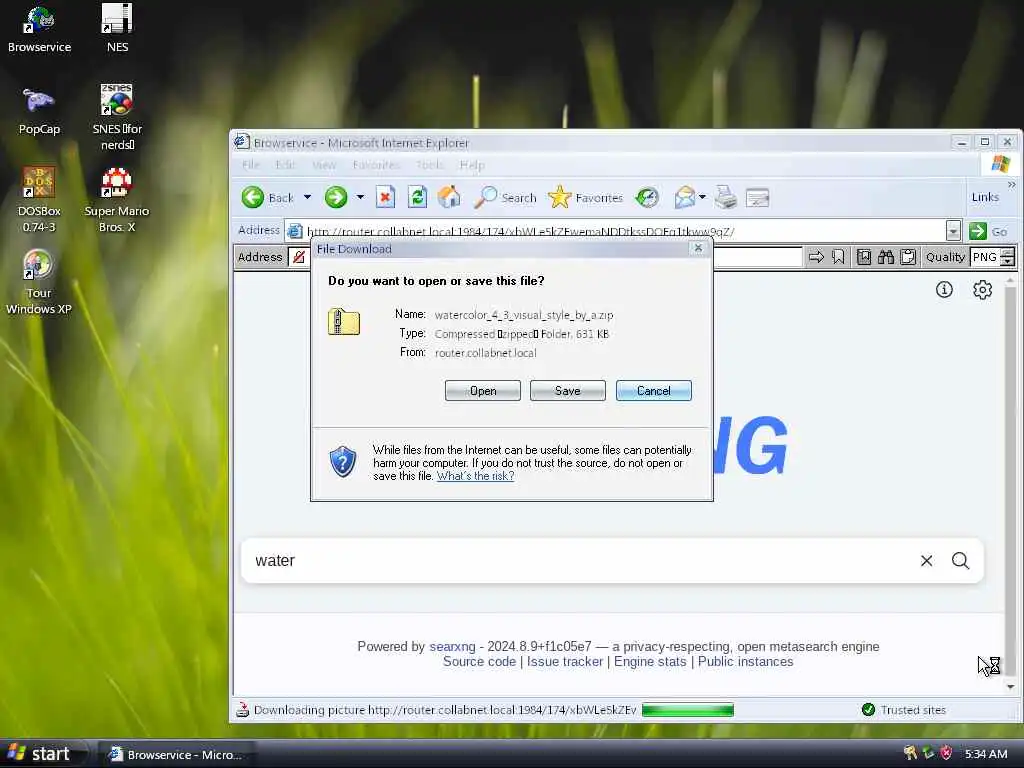Click the "What's the risk?" link
Viewport: 1024px width, 768px height.
(x=475, y=476)
